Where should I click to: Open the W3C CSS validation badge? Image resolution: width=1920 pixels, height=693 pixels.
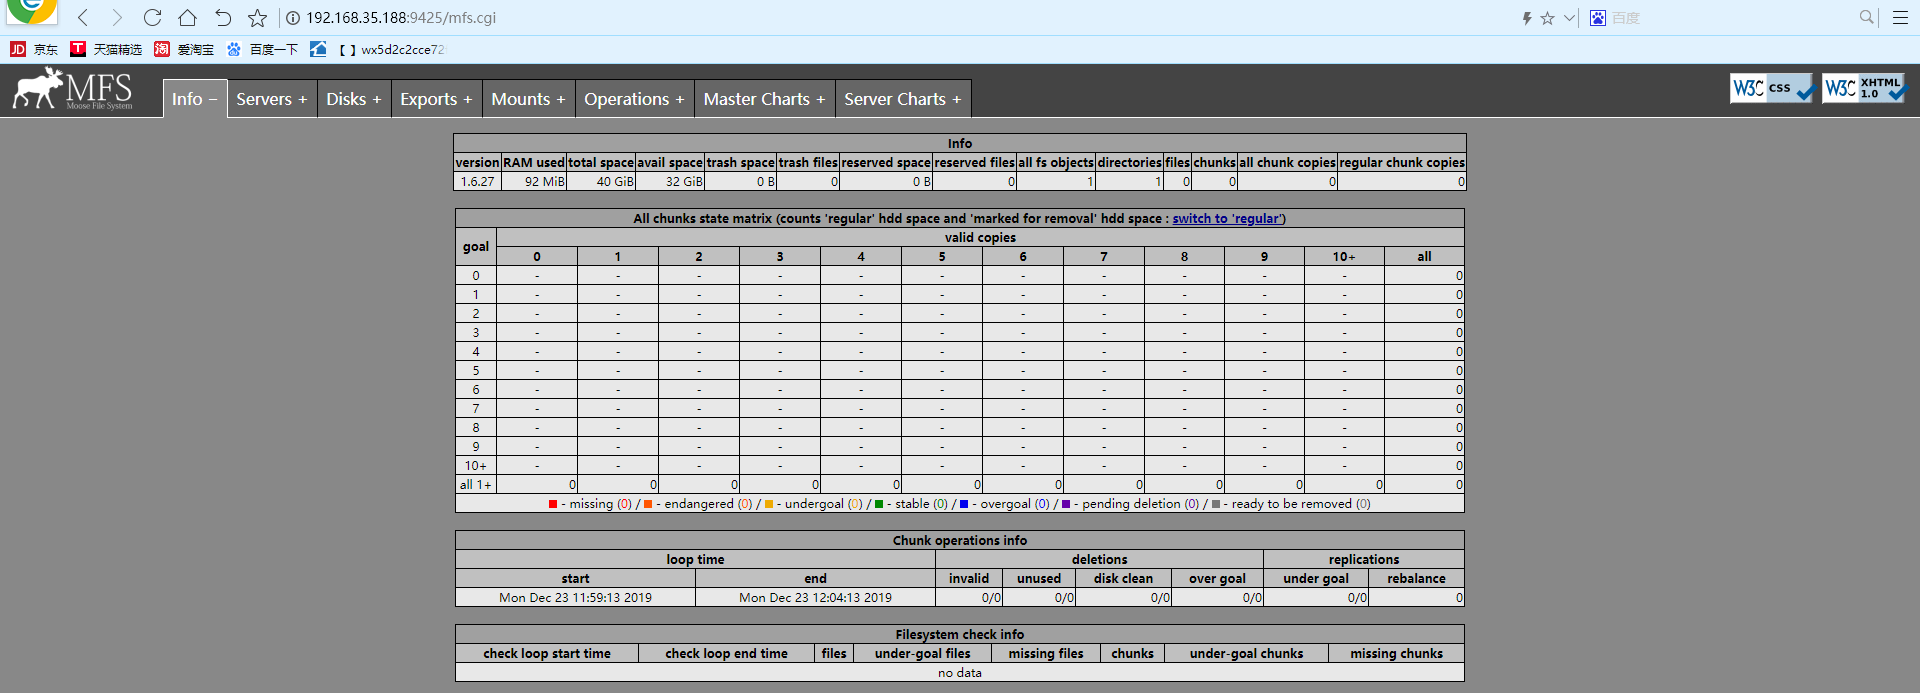click(x=1772, y=88)
